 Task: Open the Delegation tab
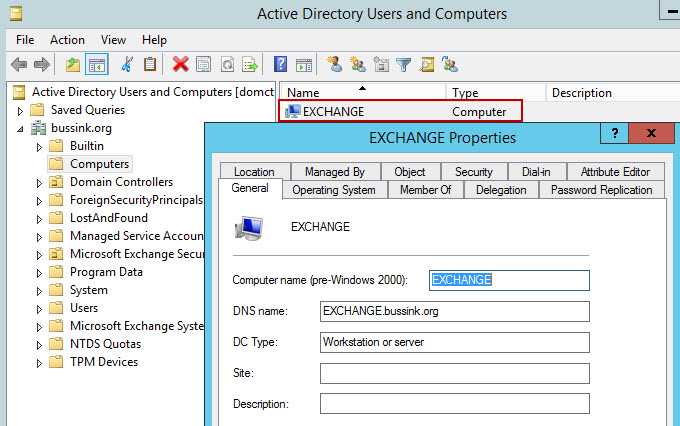pos(501,190)
